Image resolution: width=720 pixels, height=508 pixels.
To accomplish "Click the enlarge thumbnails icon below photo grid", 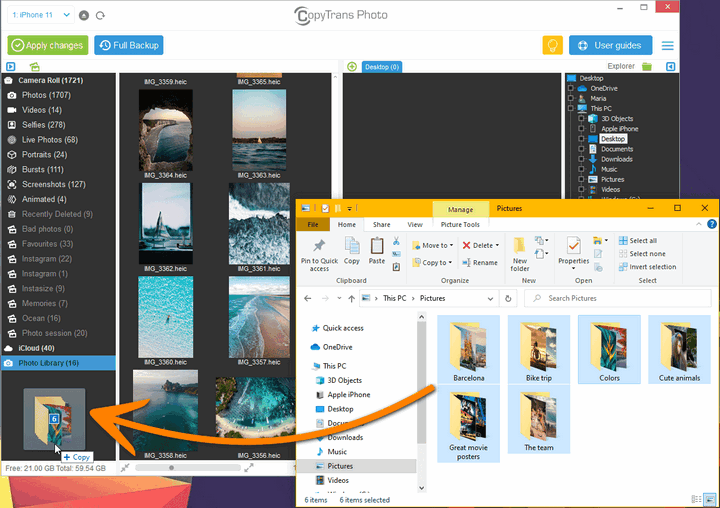I will pos(249,468).
